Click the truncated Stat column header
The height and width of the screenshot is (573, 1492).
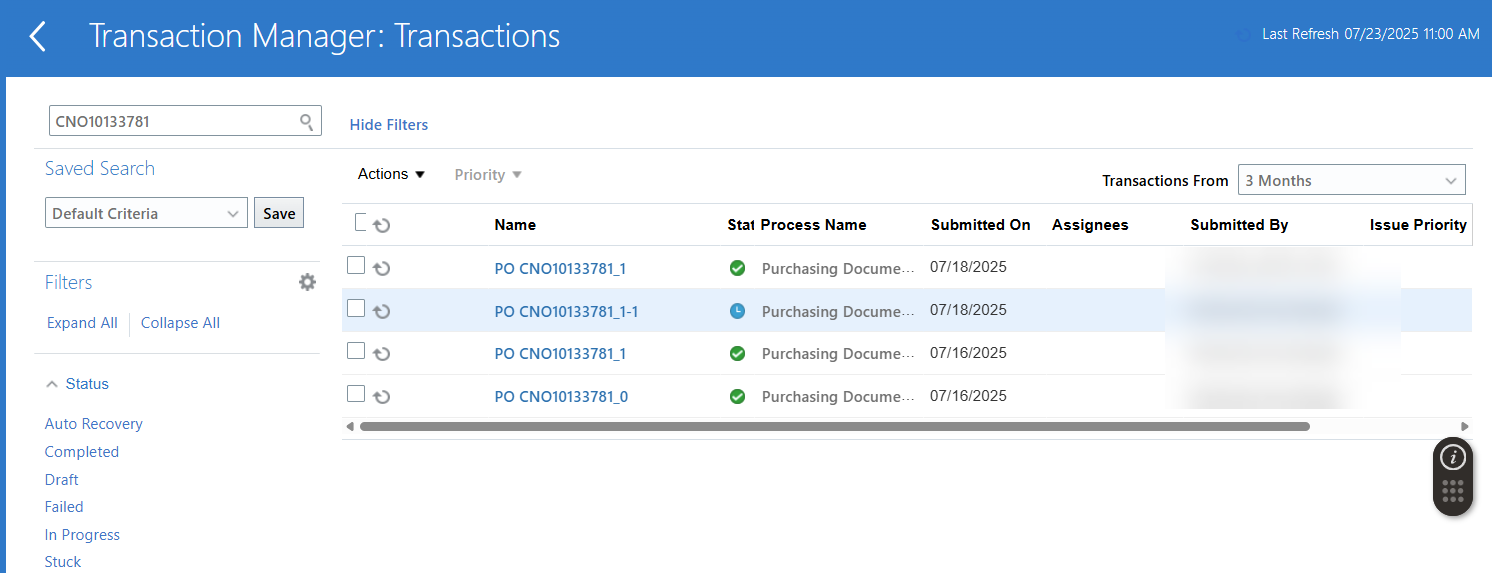coord(740,225)
